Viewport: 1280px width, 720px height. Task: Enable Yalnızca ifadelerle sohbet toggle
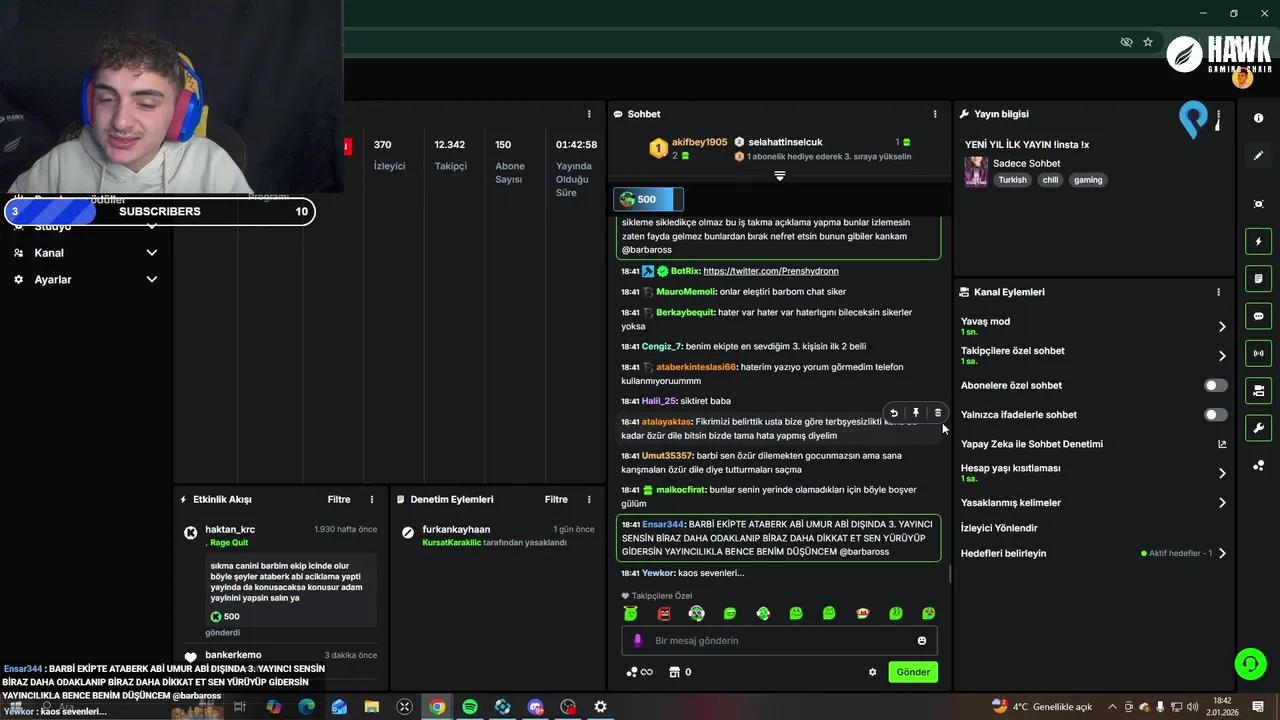coord(1216,415)
